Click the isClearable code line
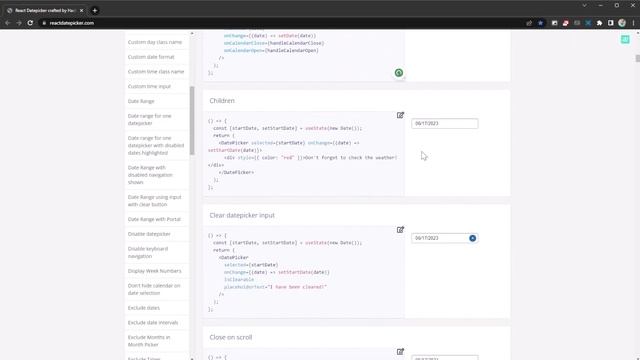 (239, 280)
